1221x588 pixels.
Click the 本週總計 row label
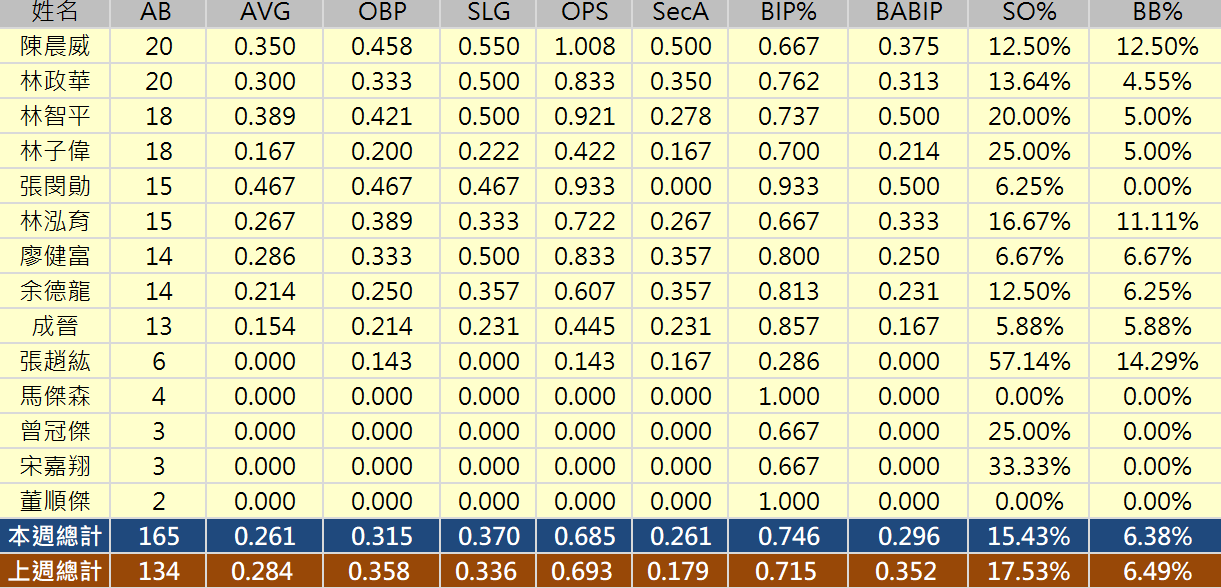coord(55,536)
